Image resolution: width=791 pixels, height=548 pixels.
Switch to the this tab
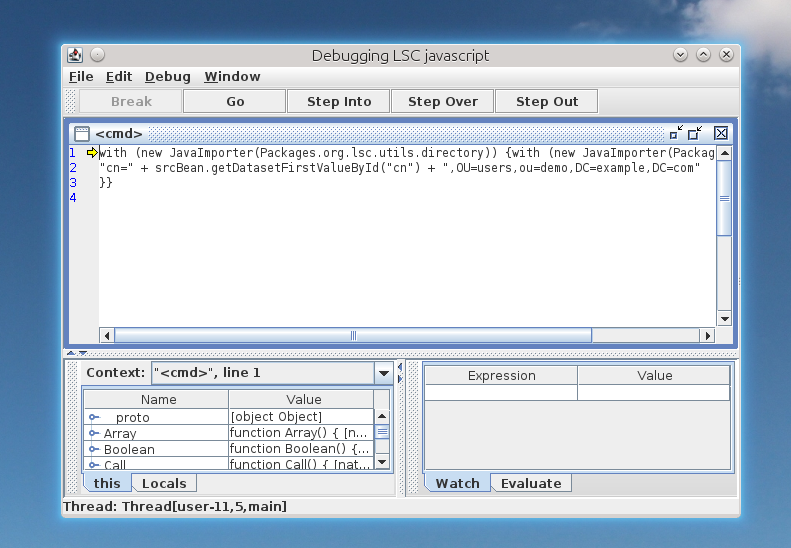[107, 483]
